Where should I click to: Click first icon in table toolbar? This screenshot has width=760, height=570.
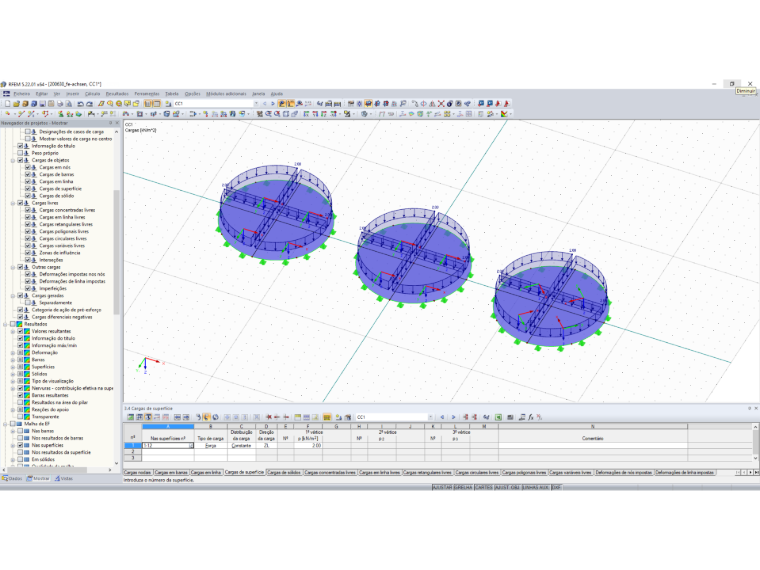tap(130, 417)
